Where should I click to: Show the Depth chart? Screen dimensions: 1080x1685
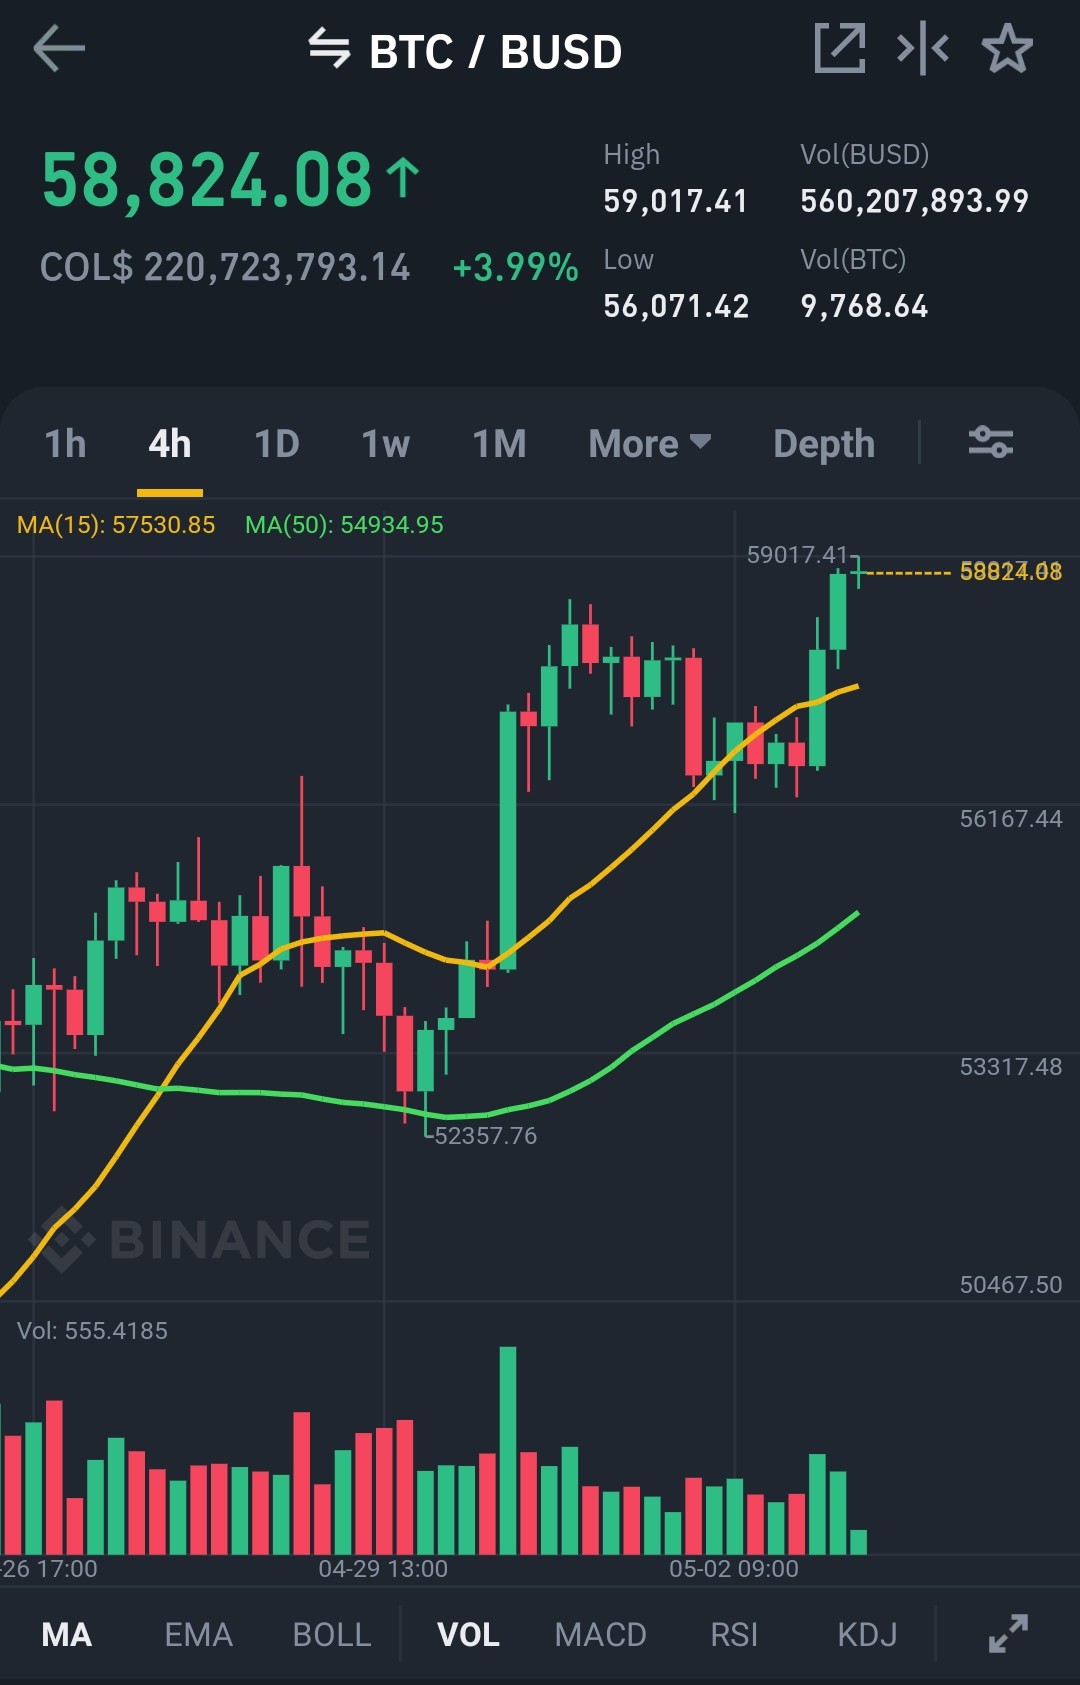pyautogui.click(x=824, y=444)
